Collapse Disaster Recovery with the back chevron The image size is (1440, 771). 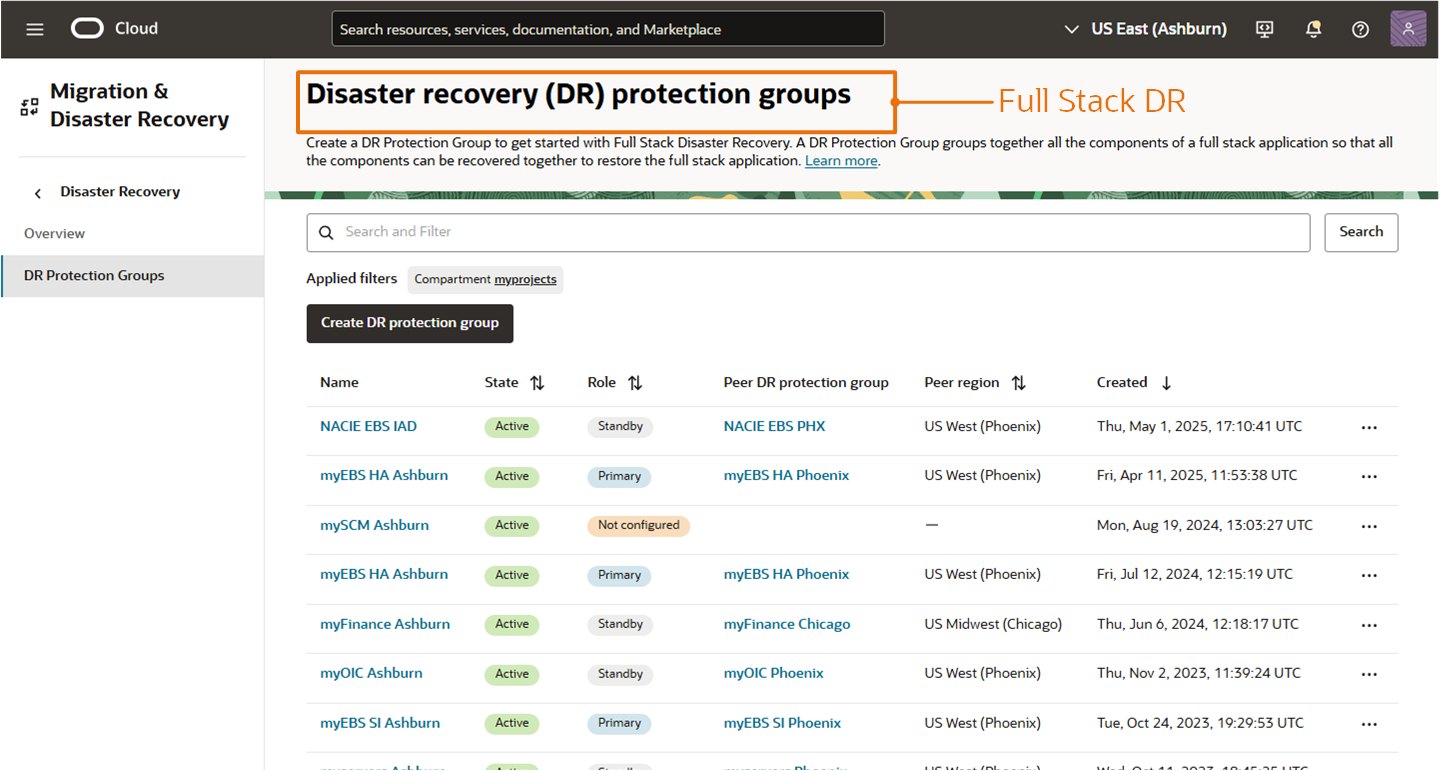(x=37, y=192)
